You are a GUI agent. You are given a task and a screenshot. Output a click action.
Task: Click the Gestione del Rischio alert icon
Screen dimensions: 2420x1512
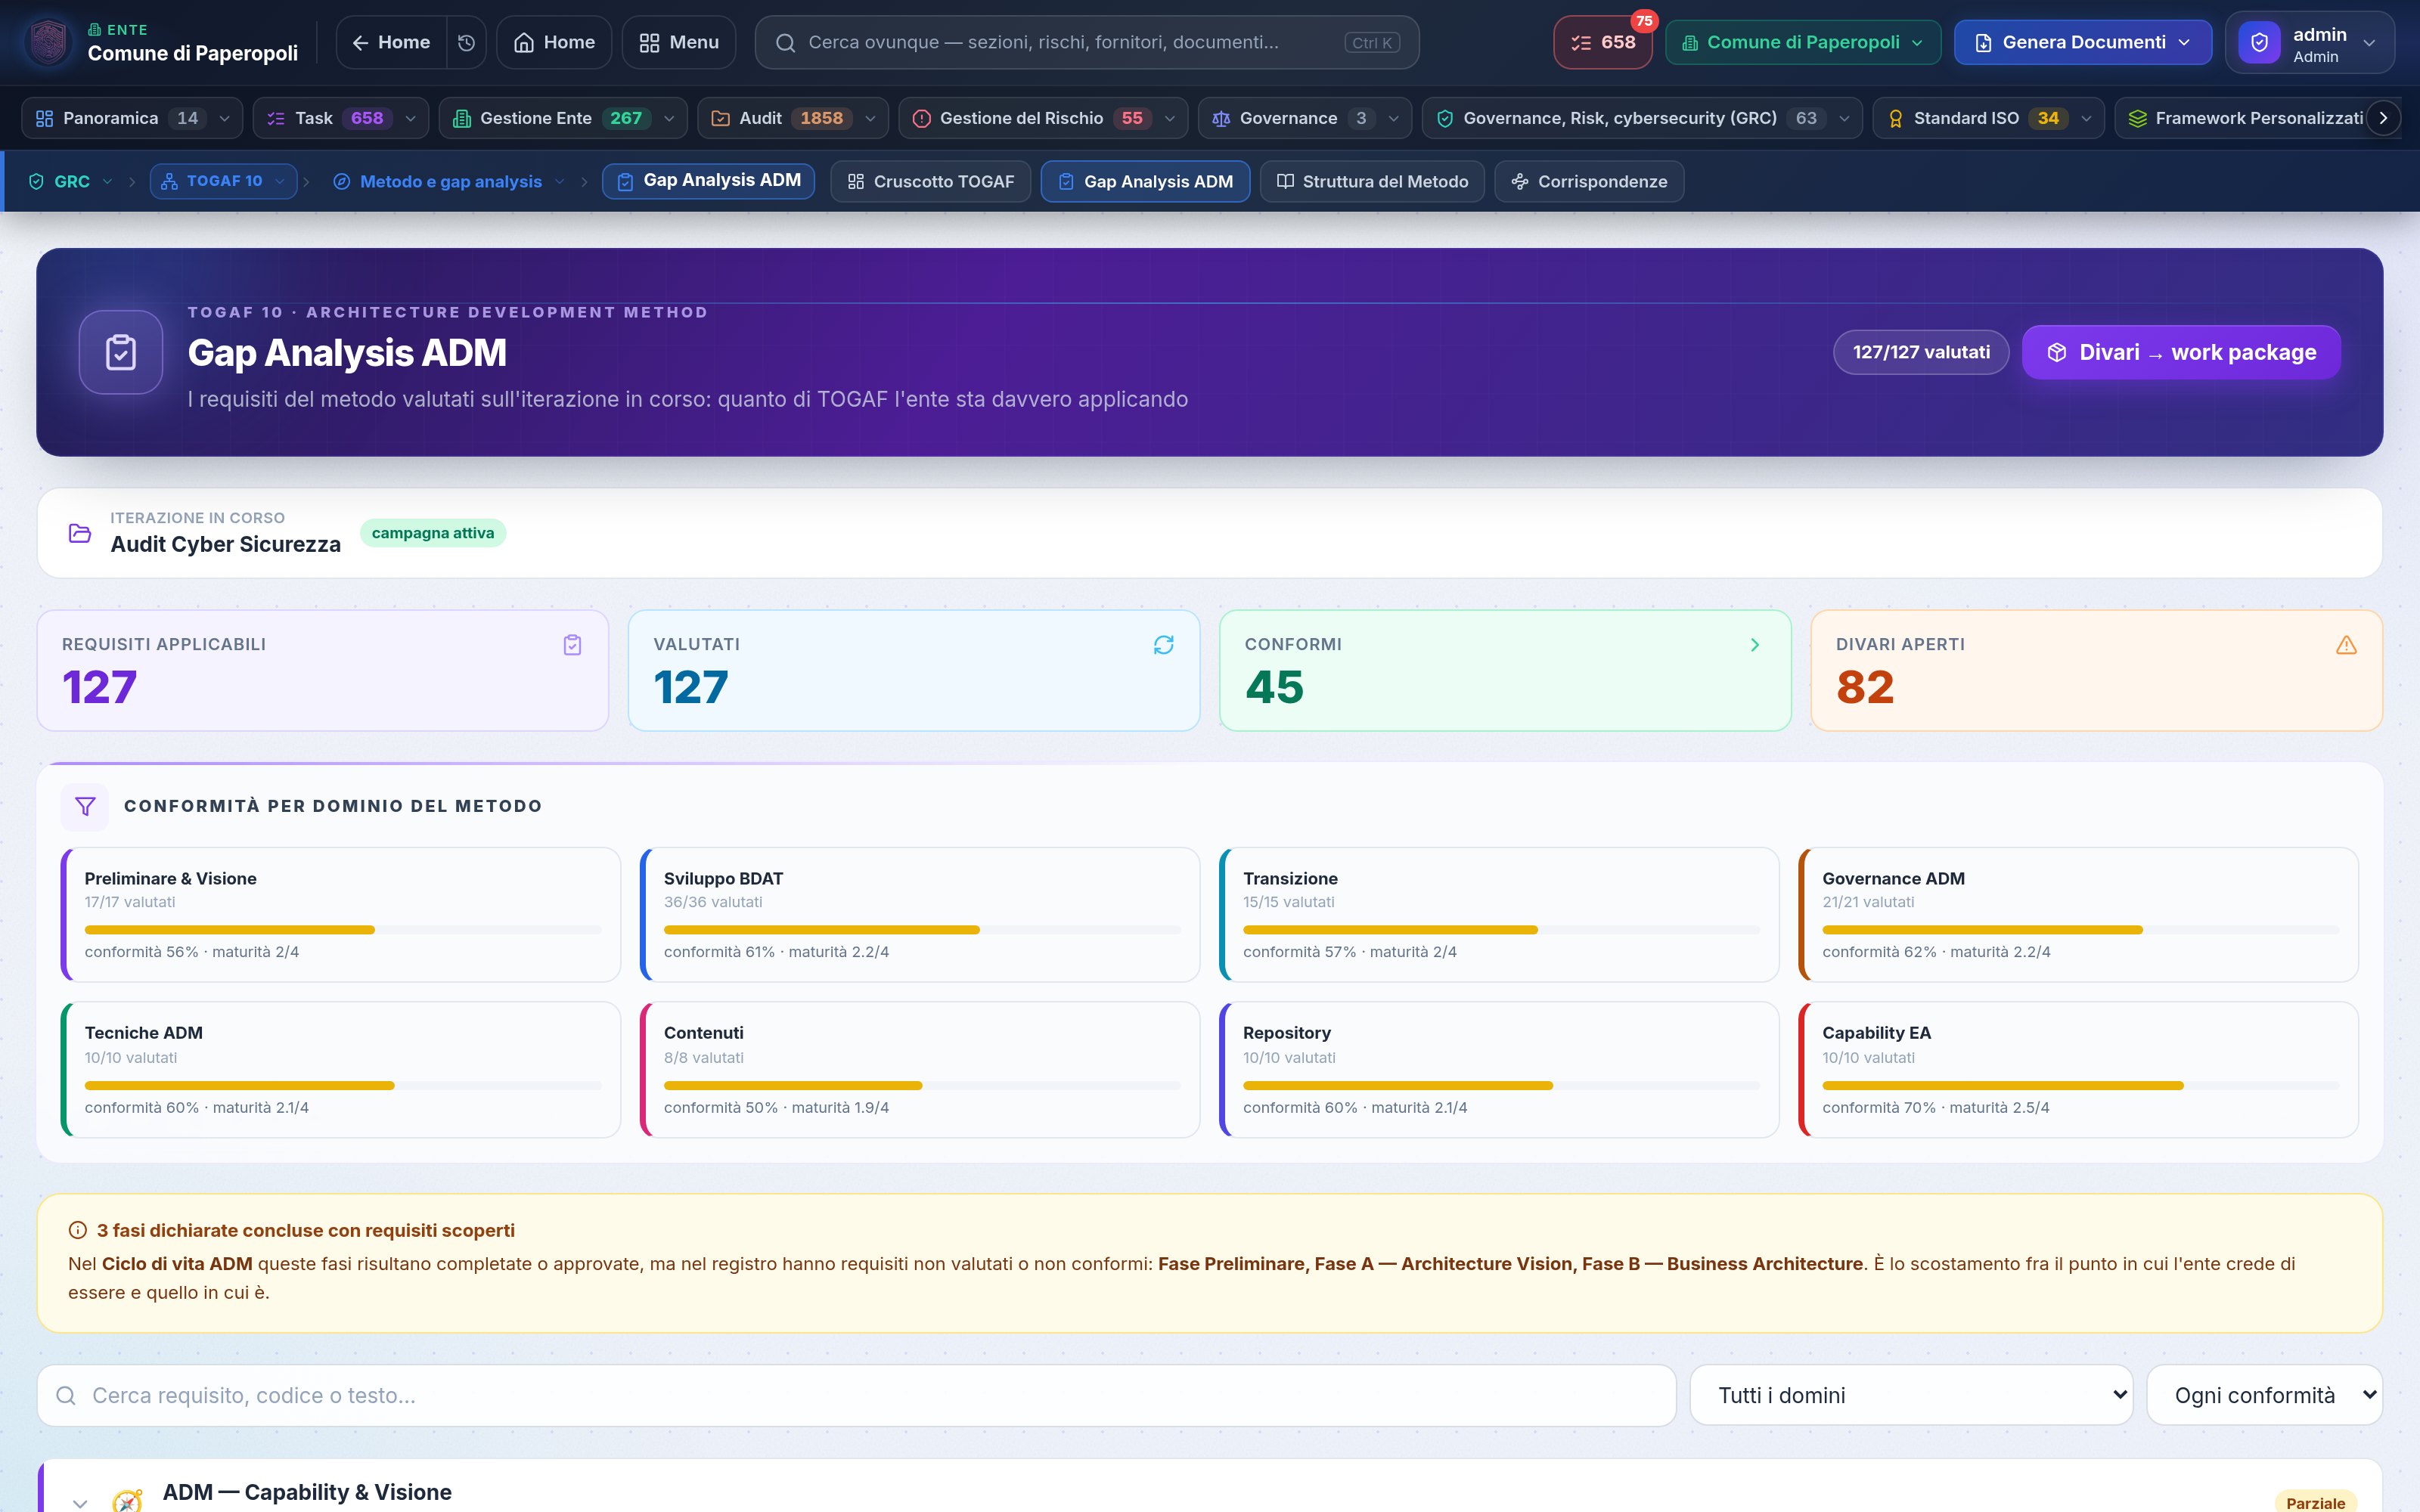tap(921, 118)
